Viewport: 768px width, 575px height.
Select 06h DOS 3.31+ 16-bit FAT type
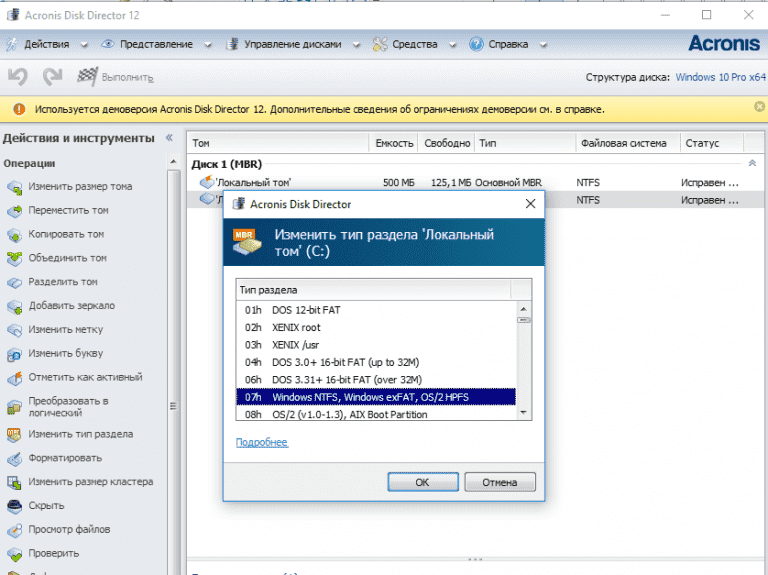376,380
